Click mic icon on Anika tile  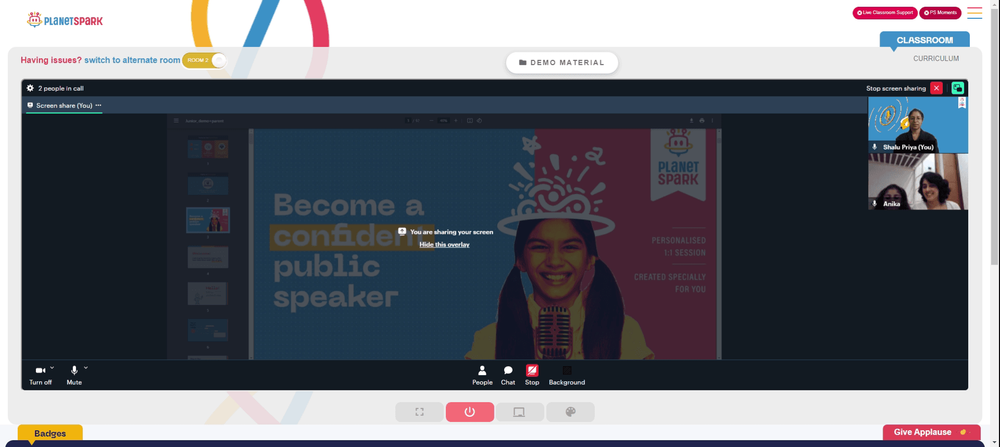pyautogui.click(x=874, y=203)
